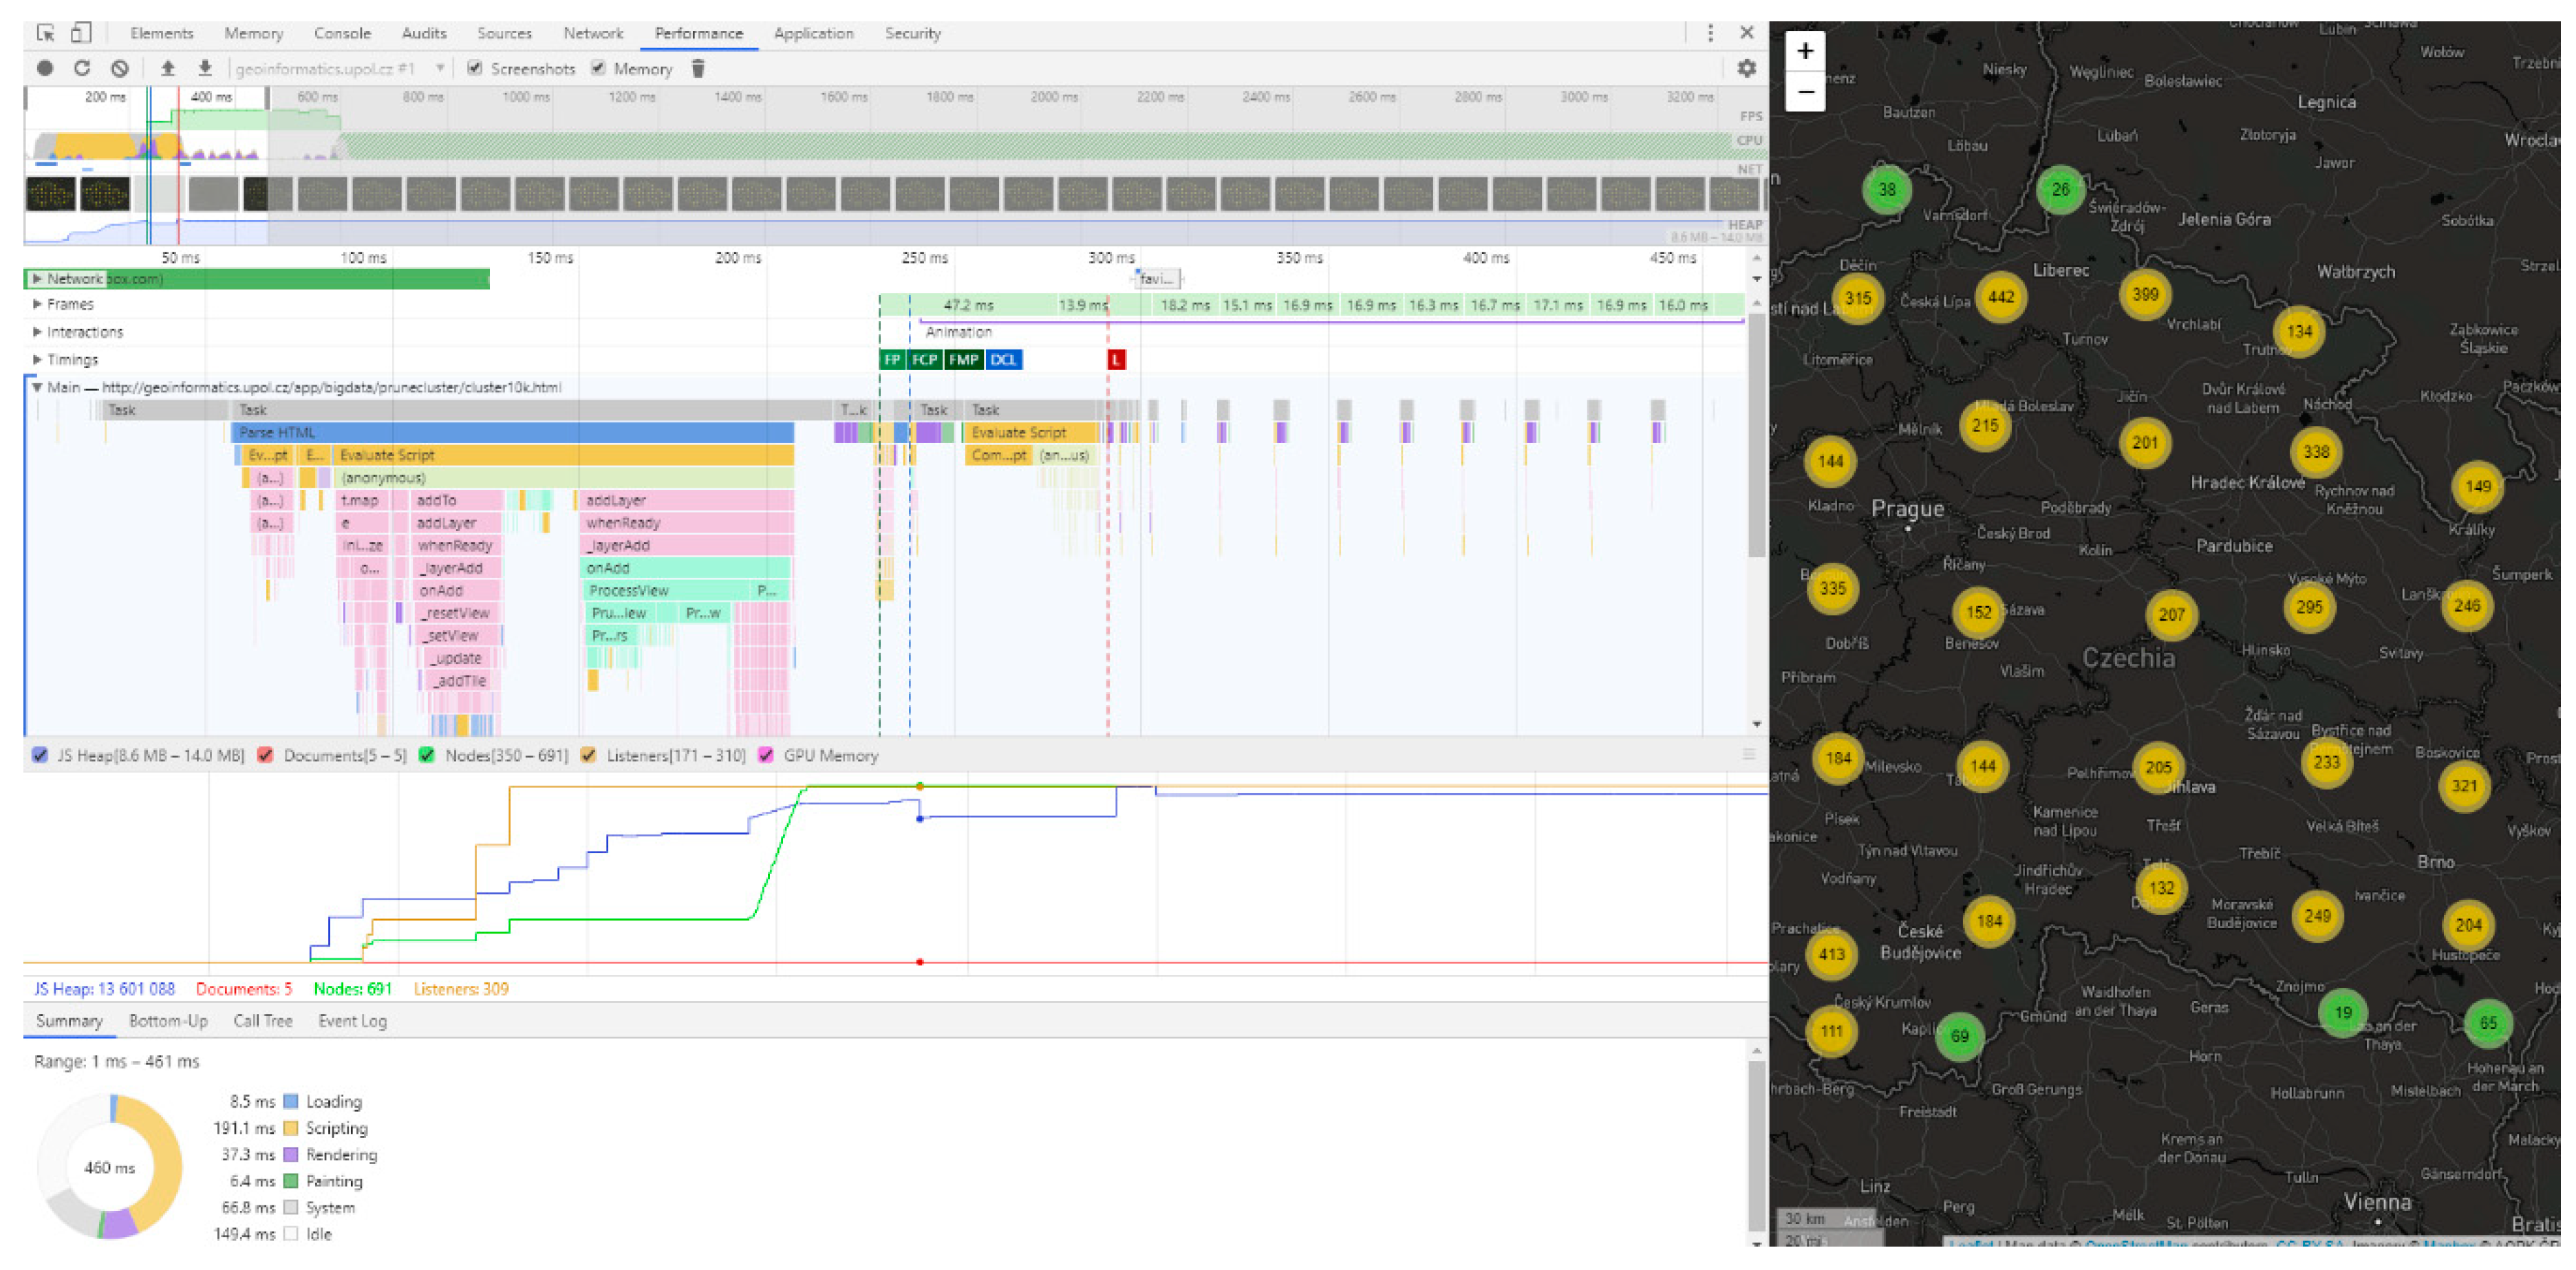The image size is (2576, 1270).
Task: Open the recording selector geoinformatics.upol.cz #1
Action: point(340,69)
